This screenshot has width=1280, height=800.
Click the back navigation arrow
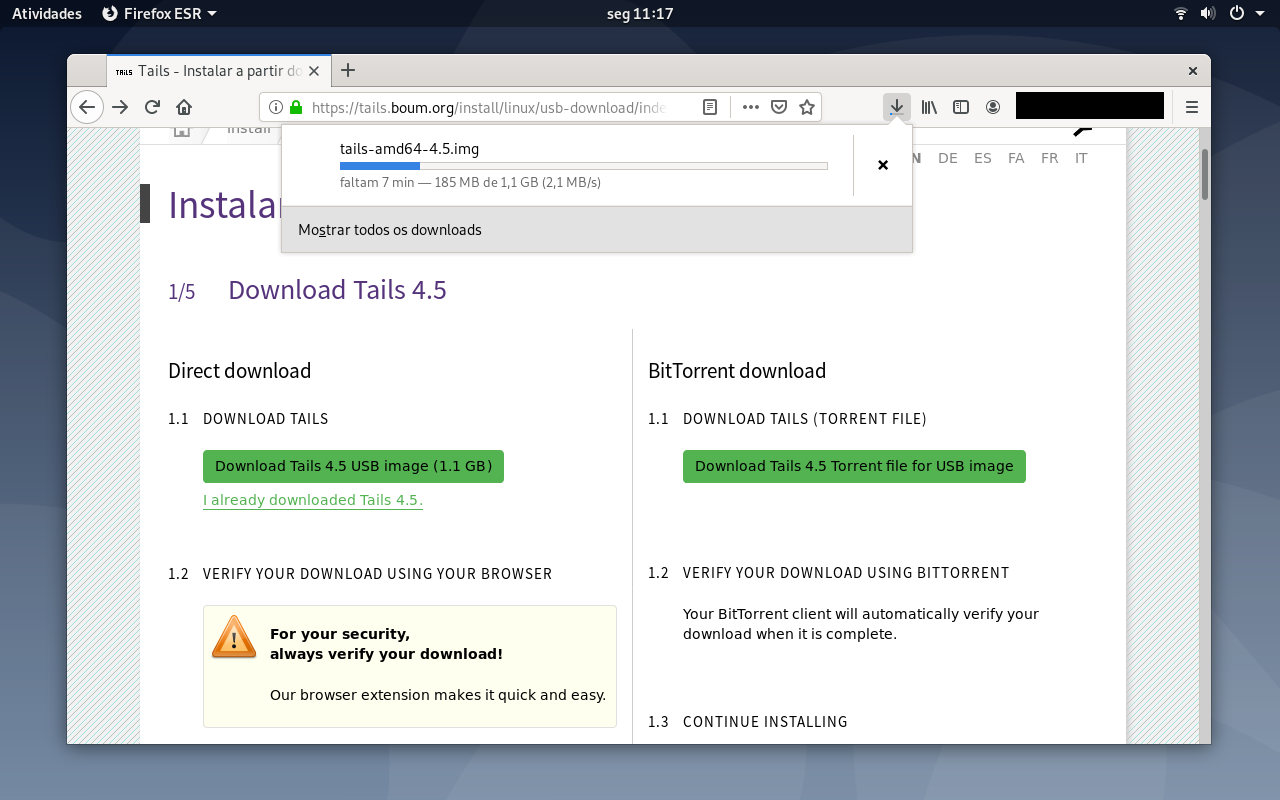(x=87, y=107)
